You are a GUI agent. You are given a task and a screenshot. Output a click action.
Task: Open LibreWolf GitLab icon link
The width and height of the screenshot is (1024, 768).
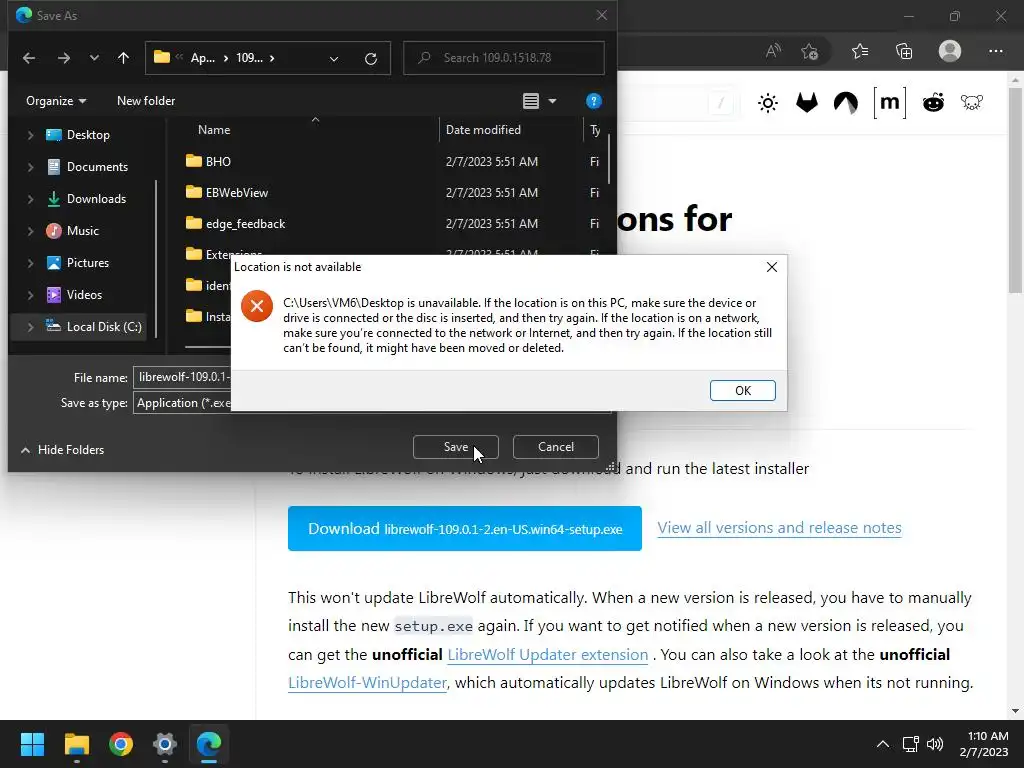(x=807, y=103)
